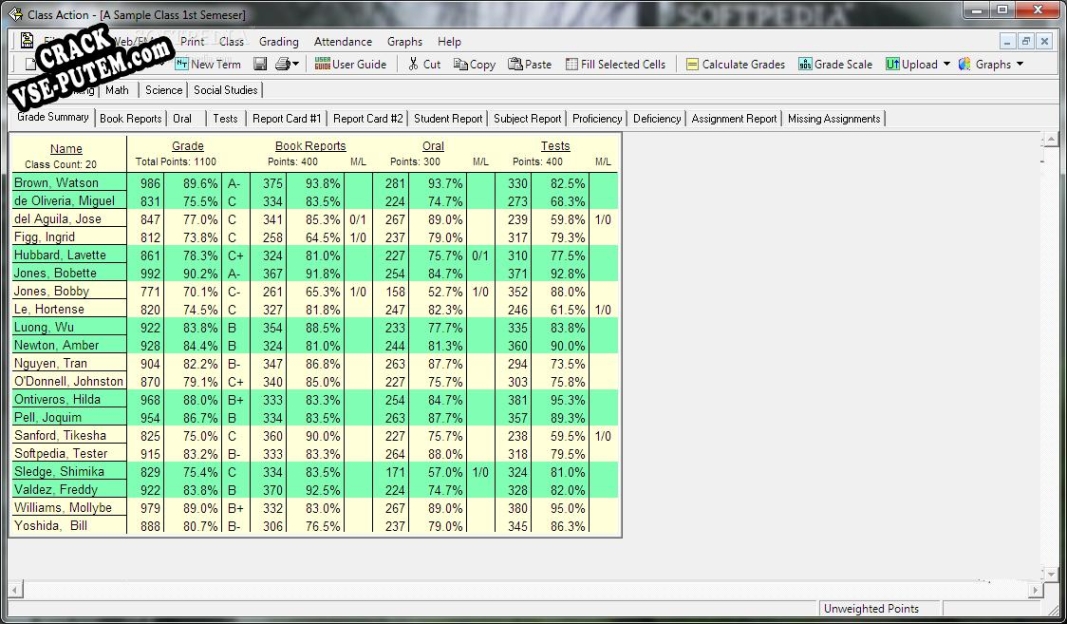Click Williams, Mollybe grade total 979
The width and height of the screenshot is (1067, 624).
click(150, 508)
